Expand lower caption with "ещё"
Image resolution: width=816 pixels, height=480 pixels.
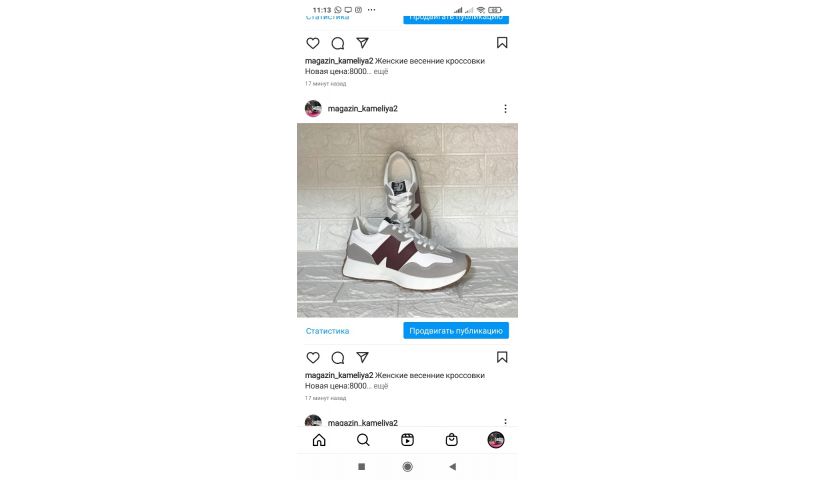click(x=381, y=386)
